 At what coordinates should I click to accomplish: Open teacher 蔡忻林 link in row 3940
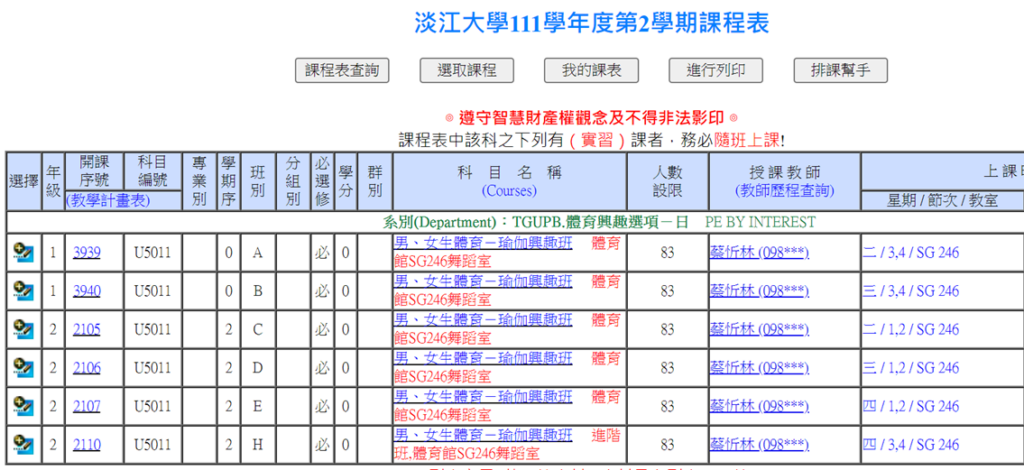click(x=760, y=291)
